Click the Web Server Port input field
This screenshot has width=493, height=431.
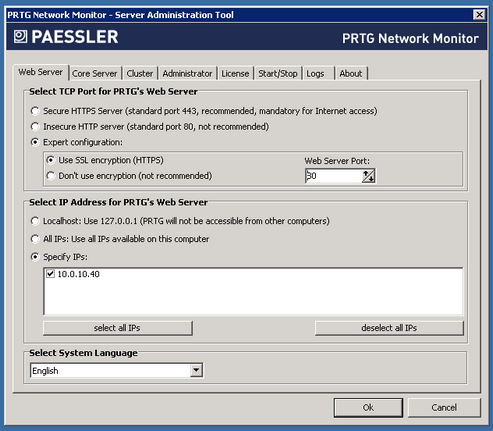pyautogui.click(x=334, y=176)
